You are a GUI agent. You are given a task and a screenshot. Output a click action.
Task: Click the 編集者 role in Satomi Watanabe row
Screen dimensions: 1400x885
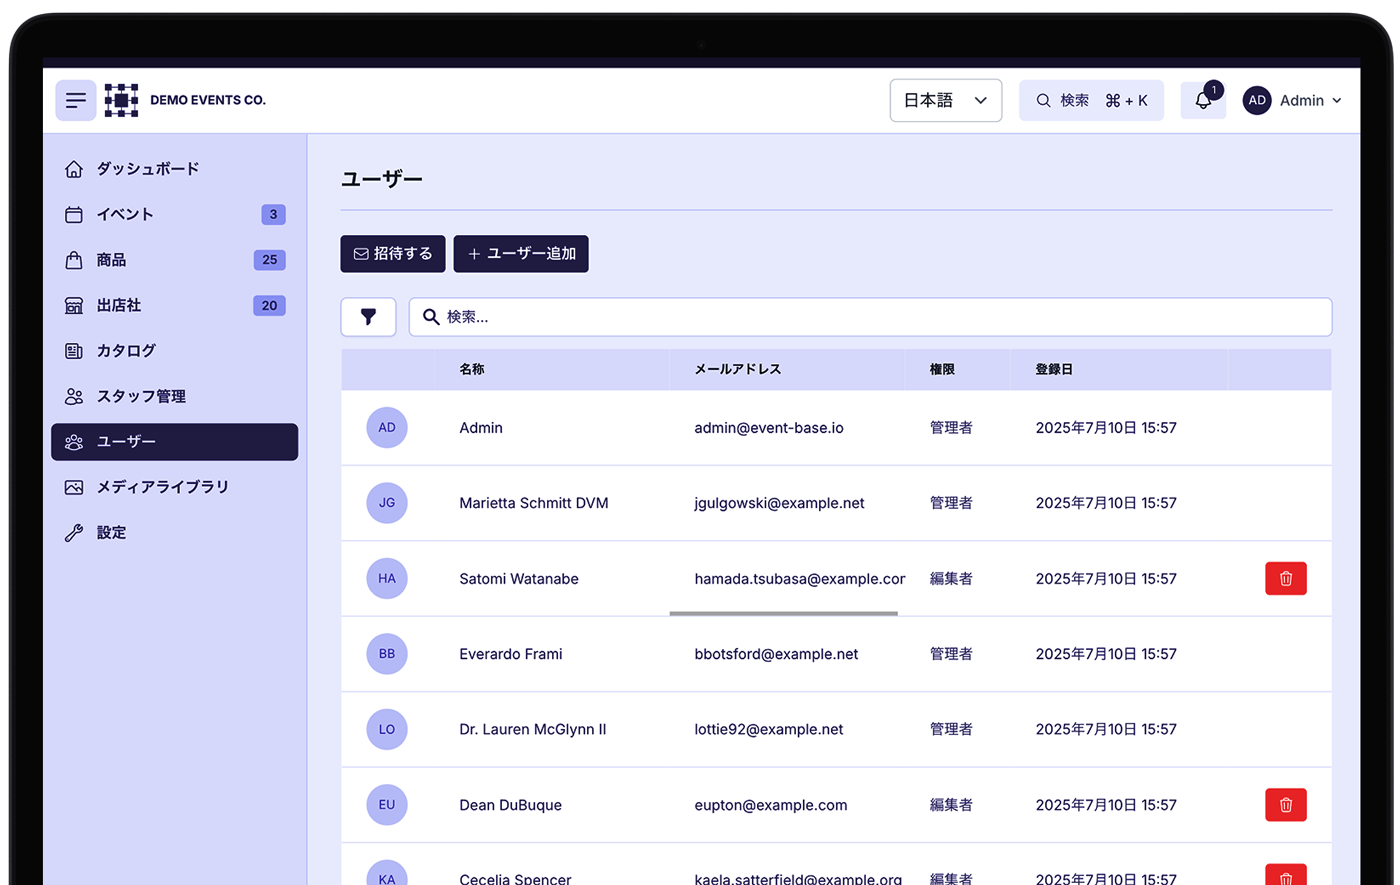[951, 579]
